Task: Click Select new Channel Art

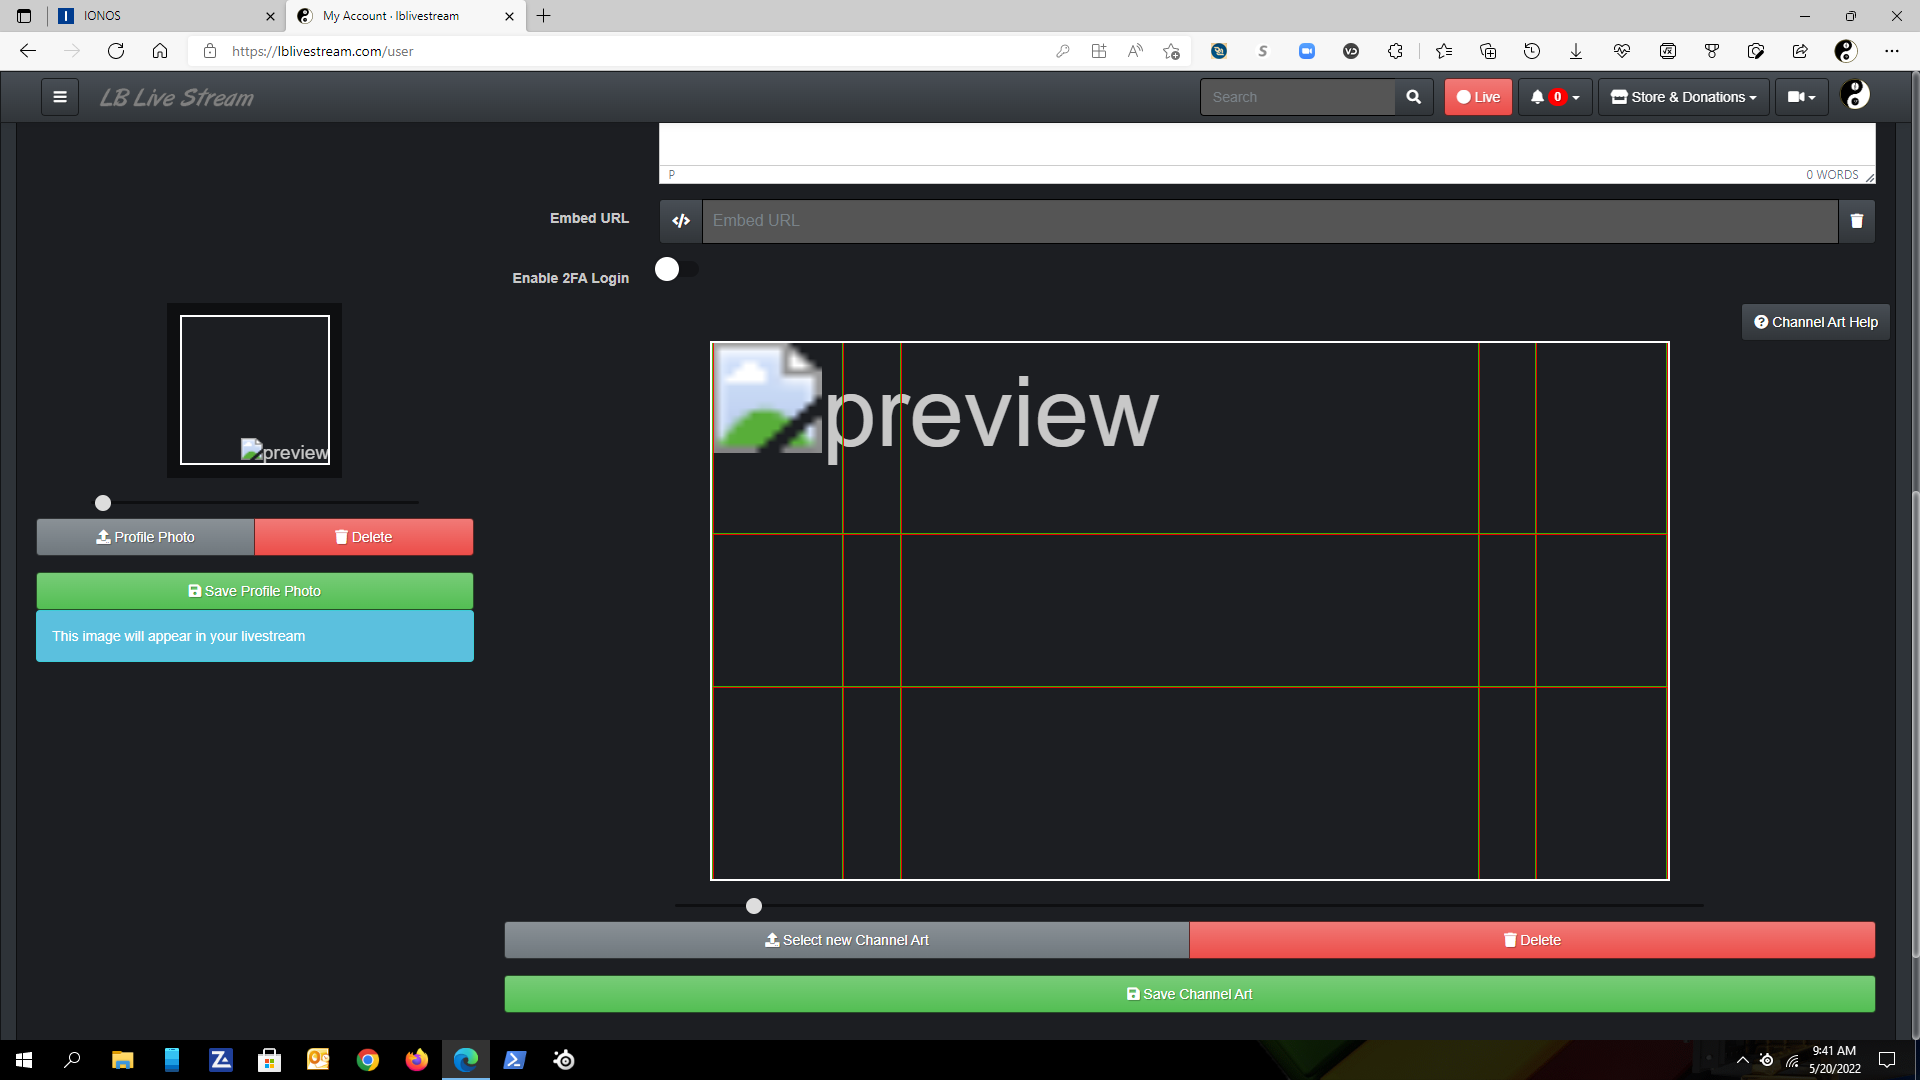Action: (847, 940)
